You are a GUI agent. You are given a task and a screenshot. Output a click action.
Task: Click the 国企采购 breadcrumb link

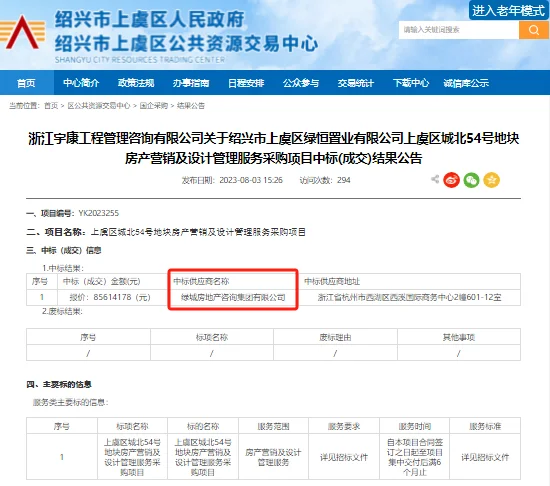(x=154, y=106)
